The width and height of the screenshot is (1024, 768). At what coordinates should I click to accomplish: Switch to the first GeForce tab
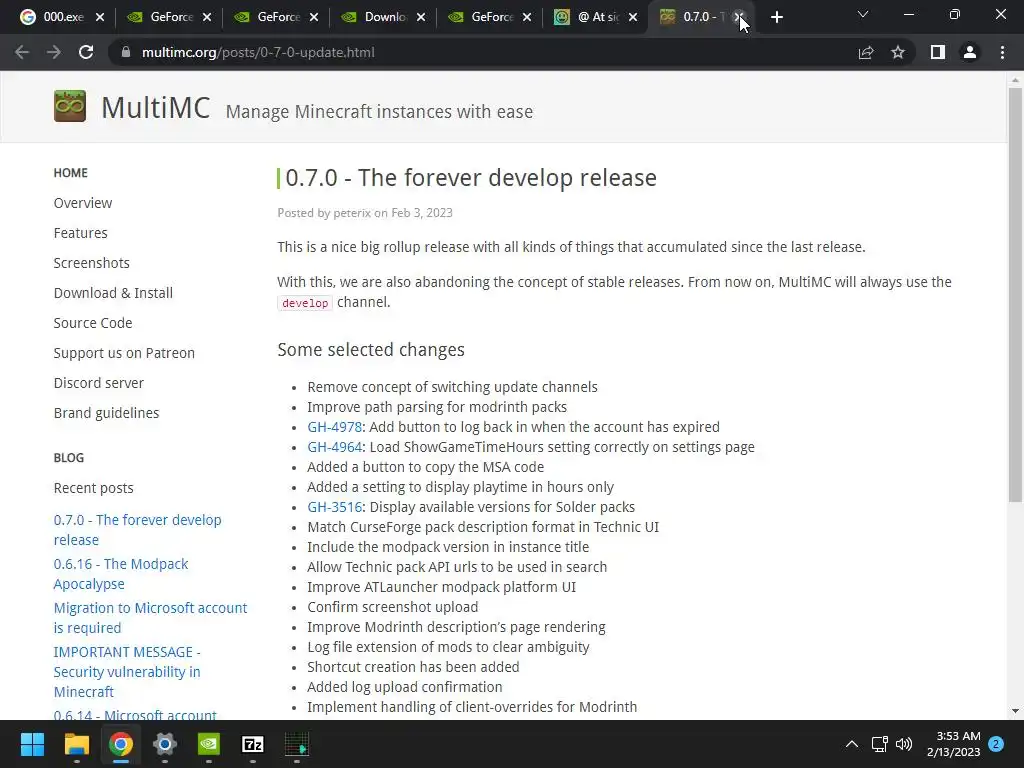click(170, 17)
